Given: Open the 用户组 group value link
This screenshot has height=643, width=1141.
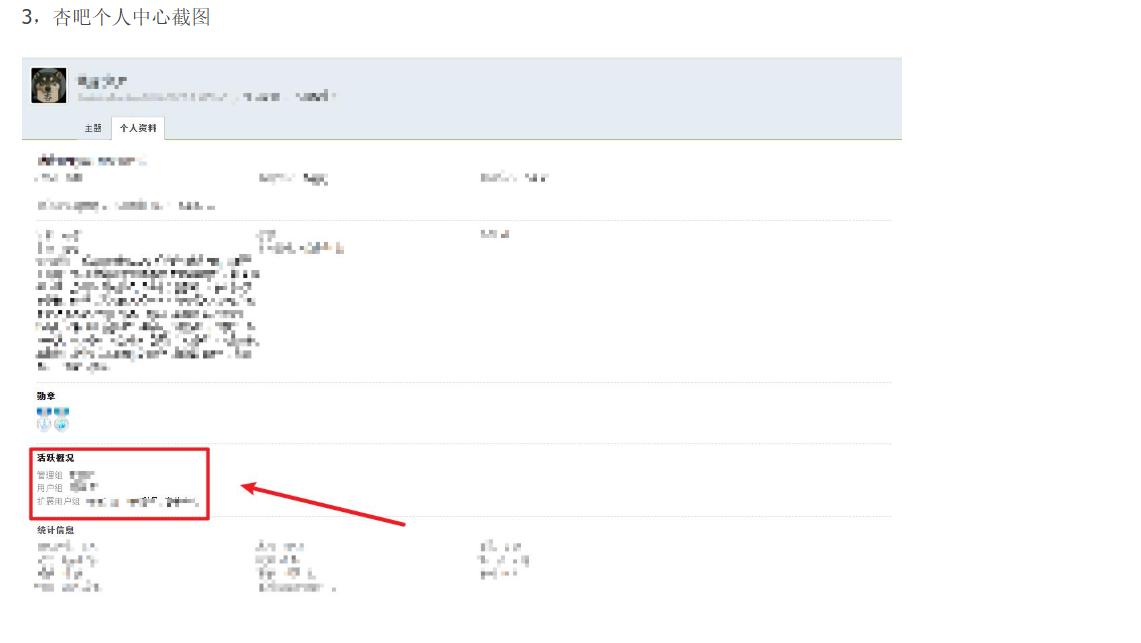Looking at the screenshot, I should [x=84, y=487].
